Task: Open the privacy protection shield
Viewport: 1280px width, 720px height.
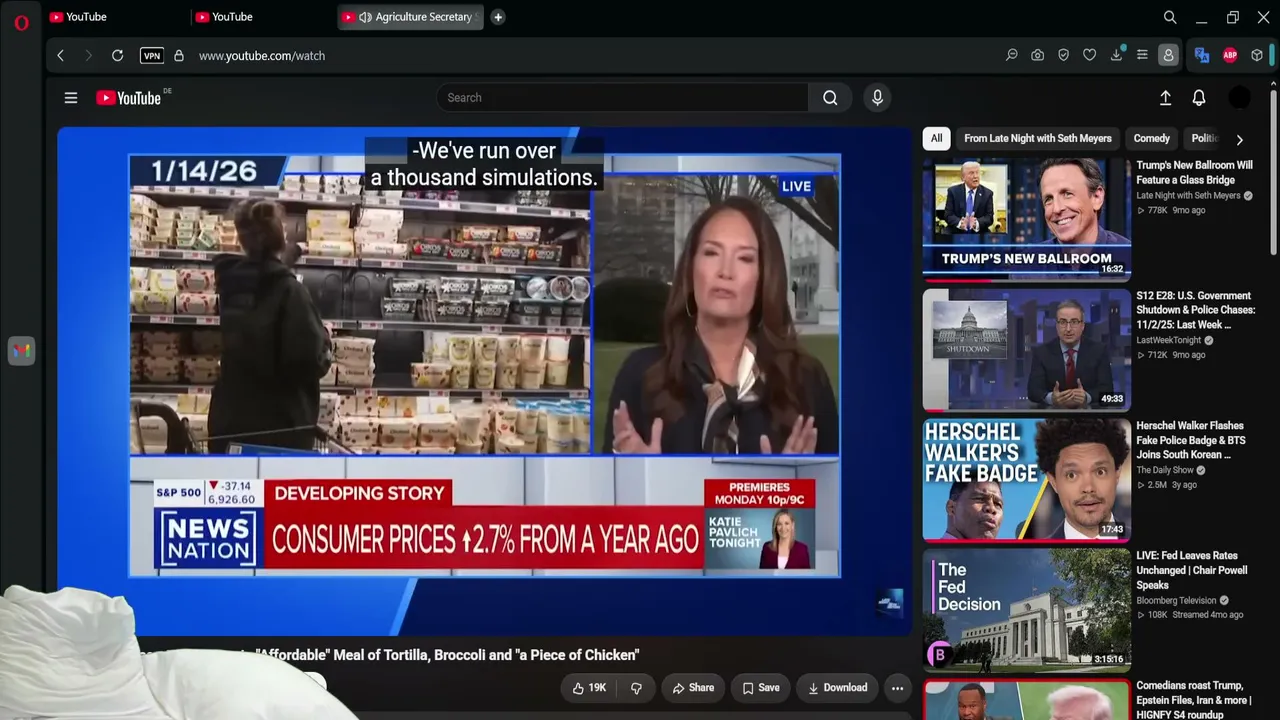Action: [x=1064, y=56]
